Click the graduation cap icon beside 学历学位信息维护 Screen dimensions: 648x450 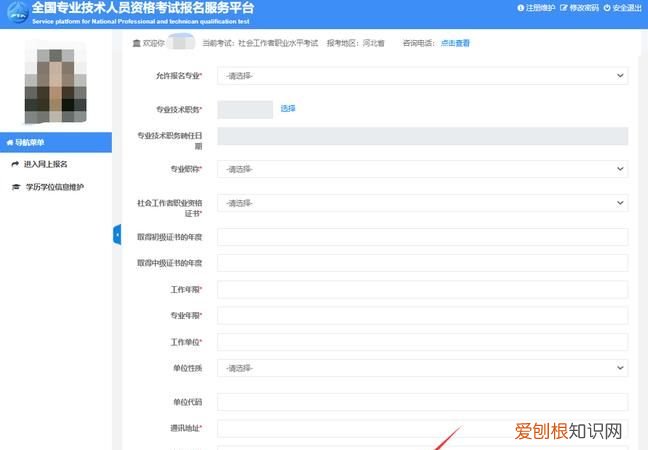(16, 187)
